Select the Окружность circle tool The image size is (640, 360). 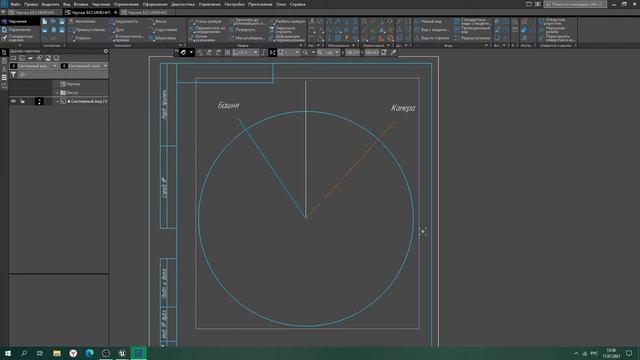[124, 21]
